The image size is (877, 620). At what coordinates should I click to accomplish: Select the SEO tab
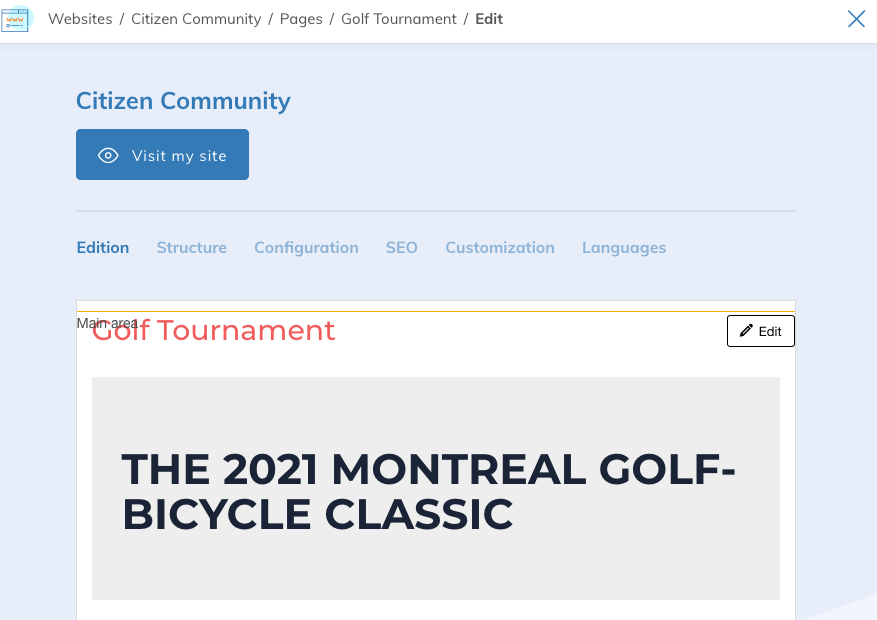(x=402, y=248)
